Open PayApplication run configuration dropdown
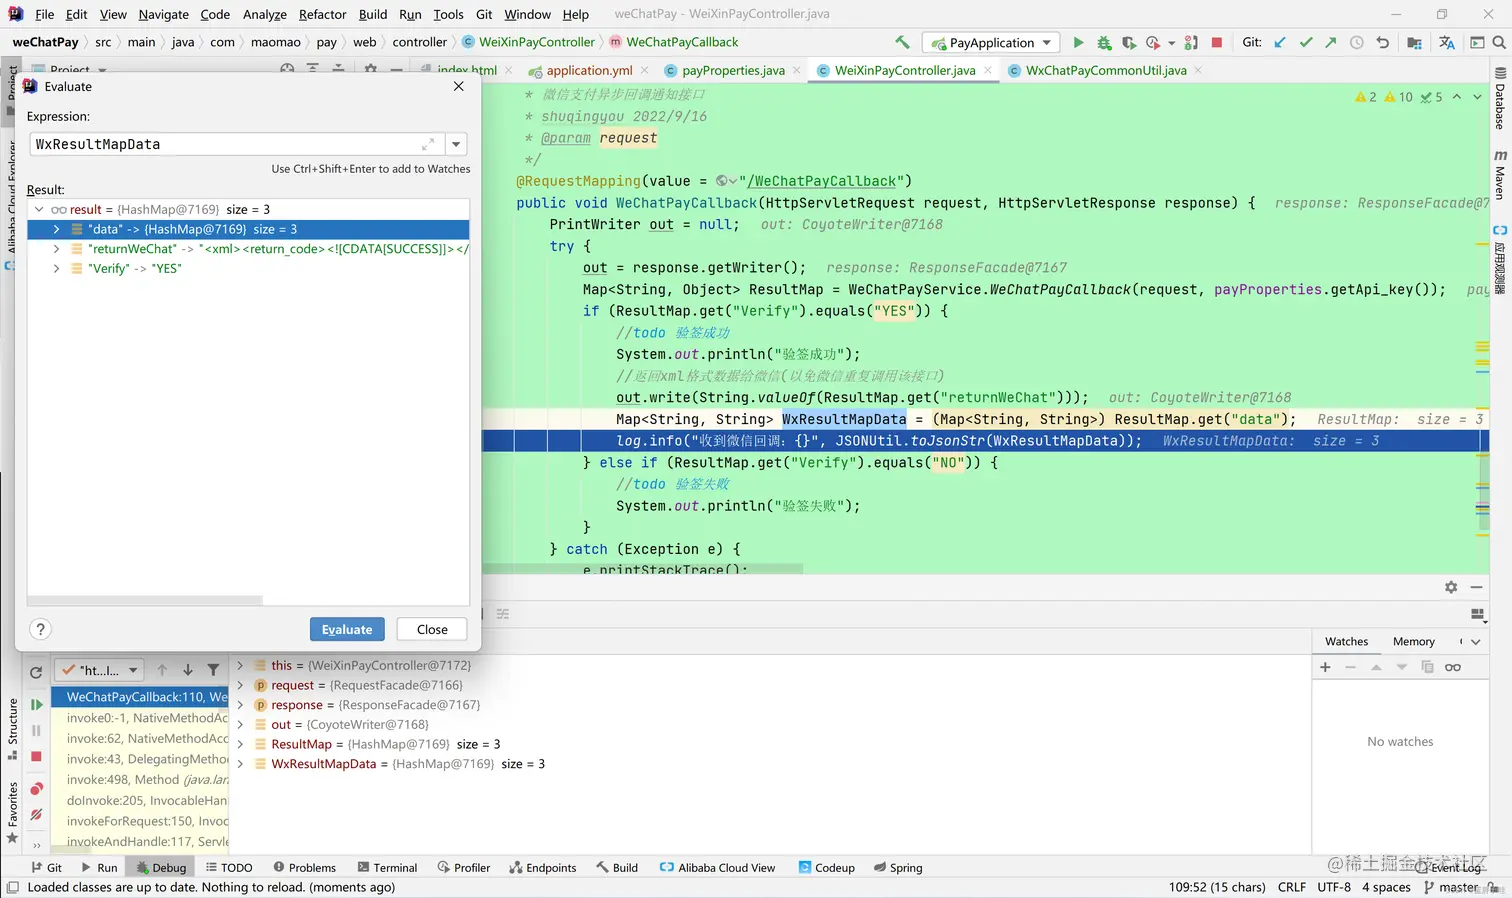The image size is (1512, 898). [x=993, y=43]
